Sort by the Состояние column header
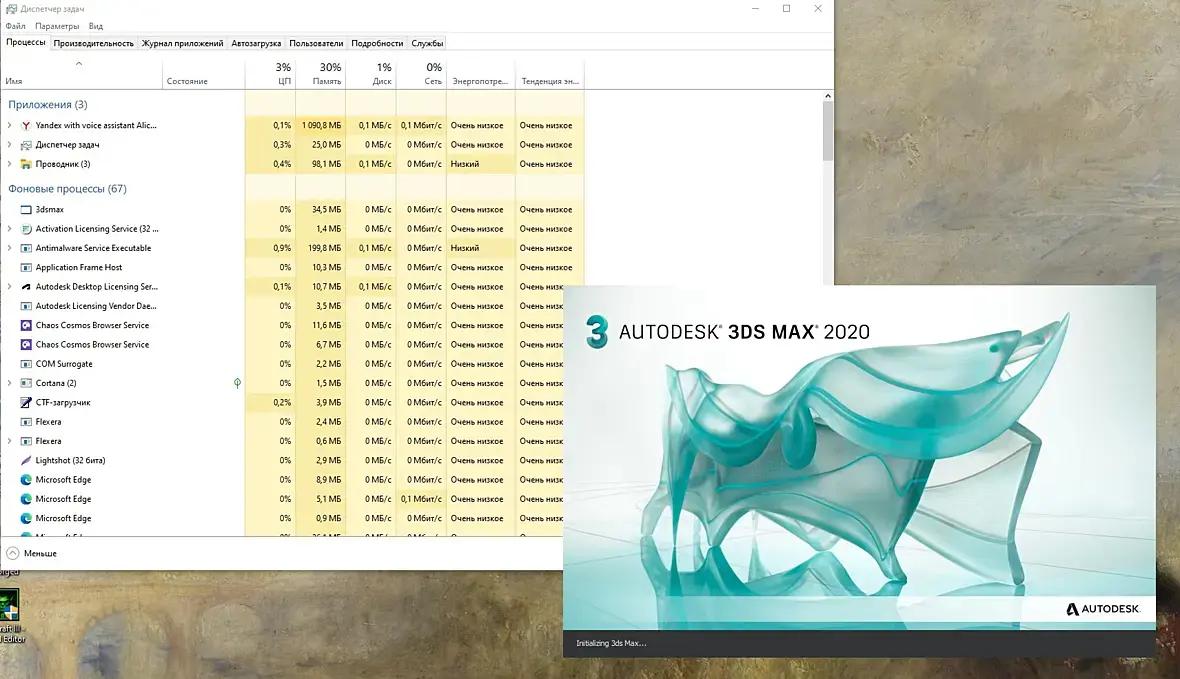The width and height of the screenshot is (1180, 679). 203,74
